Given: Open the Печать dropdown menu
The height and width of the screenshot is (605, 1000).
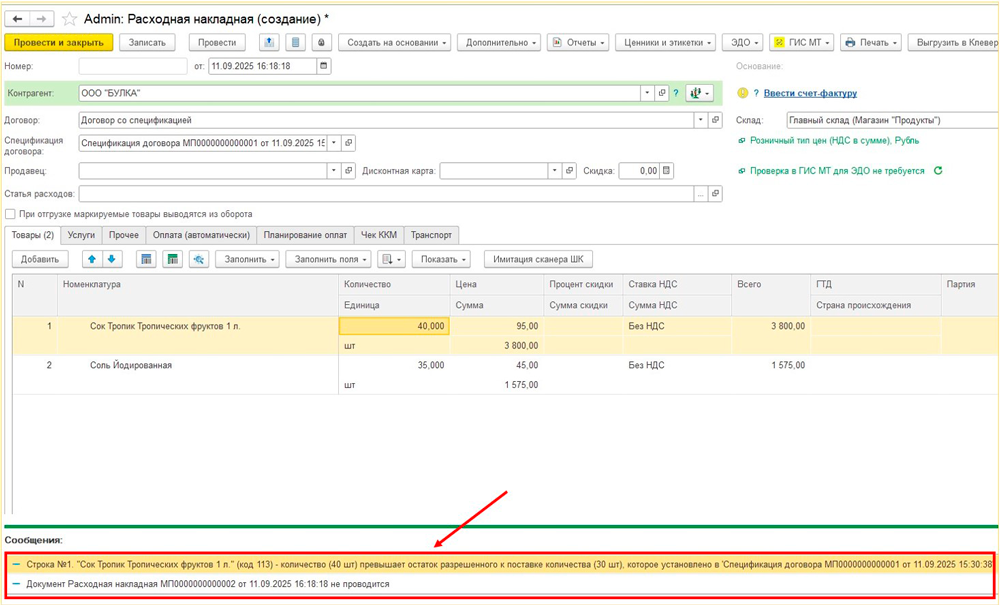Looking at the screenshot, I should click(x=870, y=42).
